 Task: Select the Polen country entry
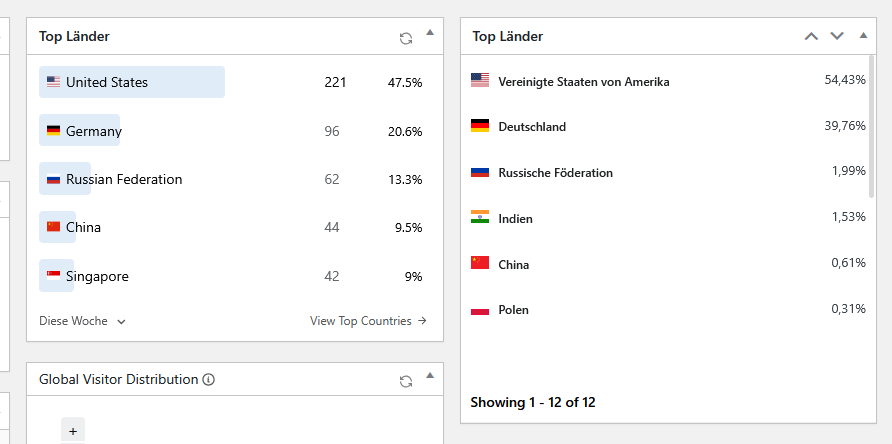668,310
